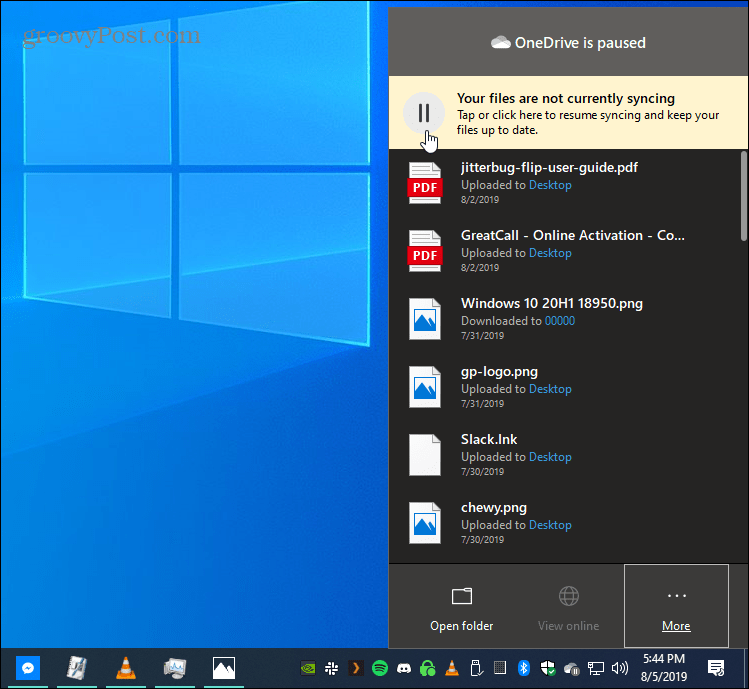Open Windows Security from the tray shield icon
This screenshot has width=749, height=689.
click(547, 668)
